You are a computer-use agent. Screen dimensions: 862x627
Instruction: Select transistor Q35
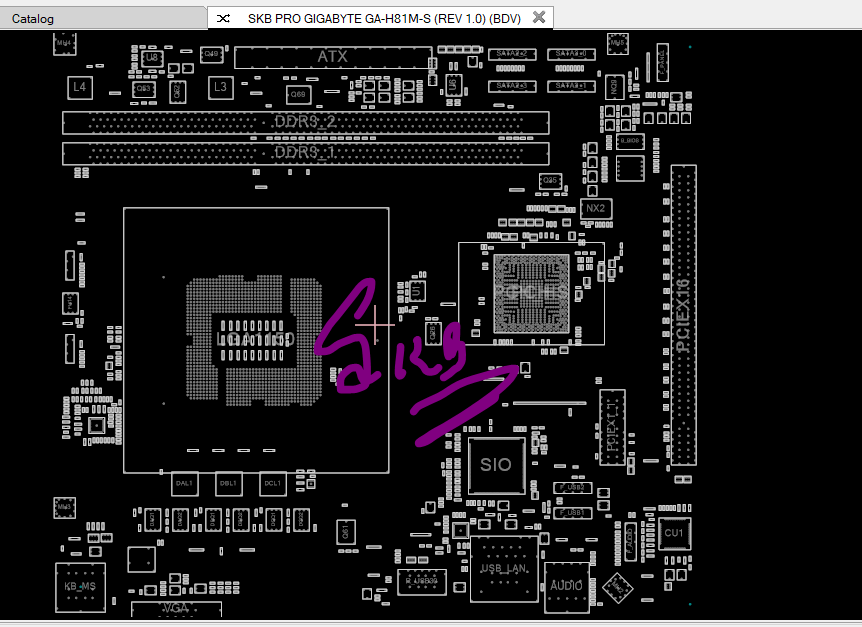pyautogui.click(x=550, y=181)
